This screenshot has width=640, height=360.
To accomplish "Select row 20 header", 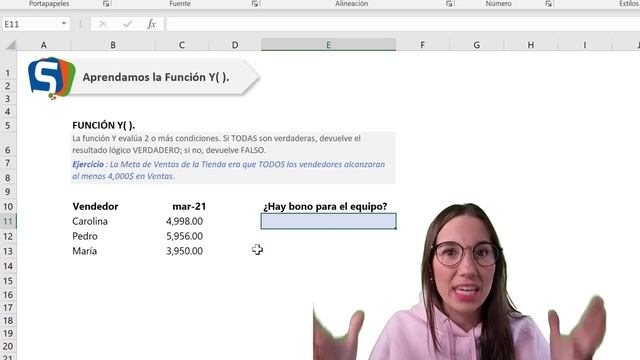I will (8, 346).
